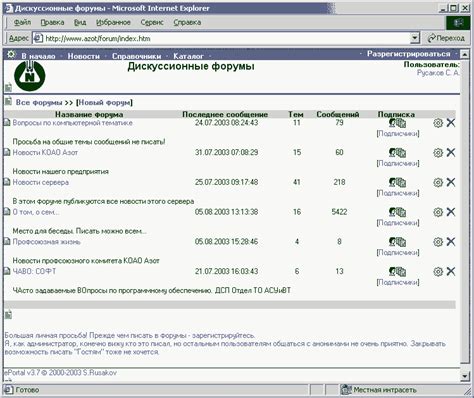The height and width of the screenshot is (398, 474).
Task: Open the Профсоюзная жизнь forum
Action: click(x=47, y=241)
